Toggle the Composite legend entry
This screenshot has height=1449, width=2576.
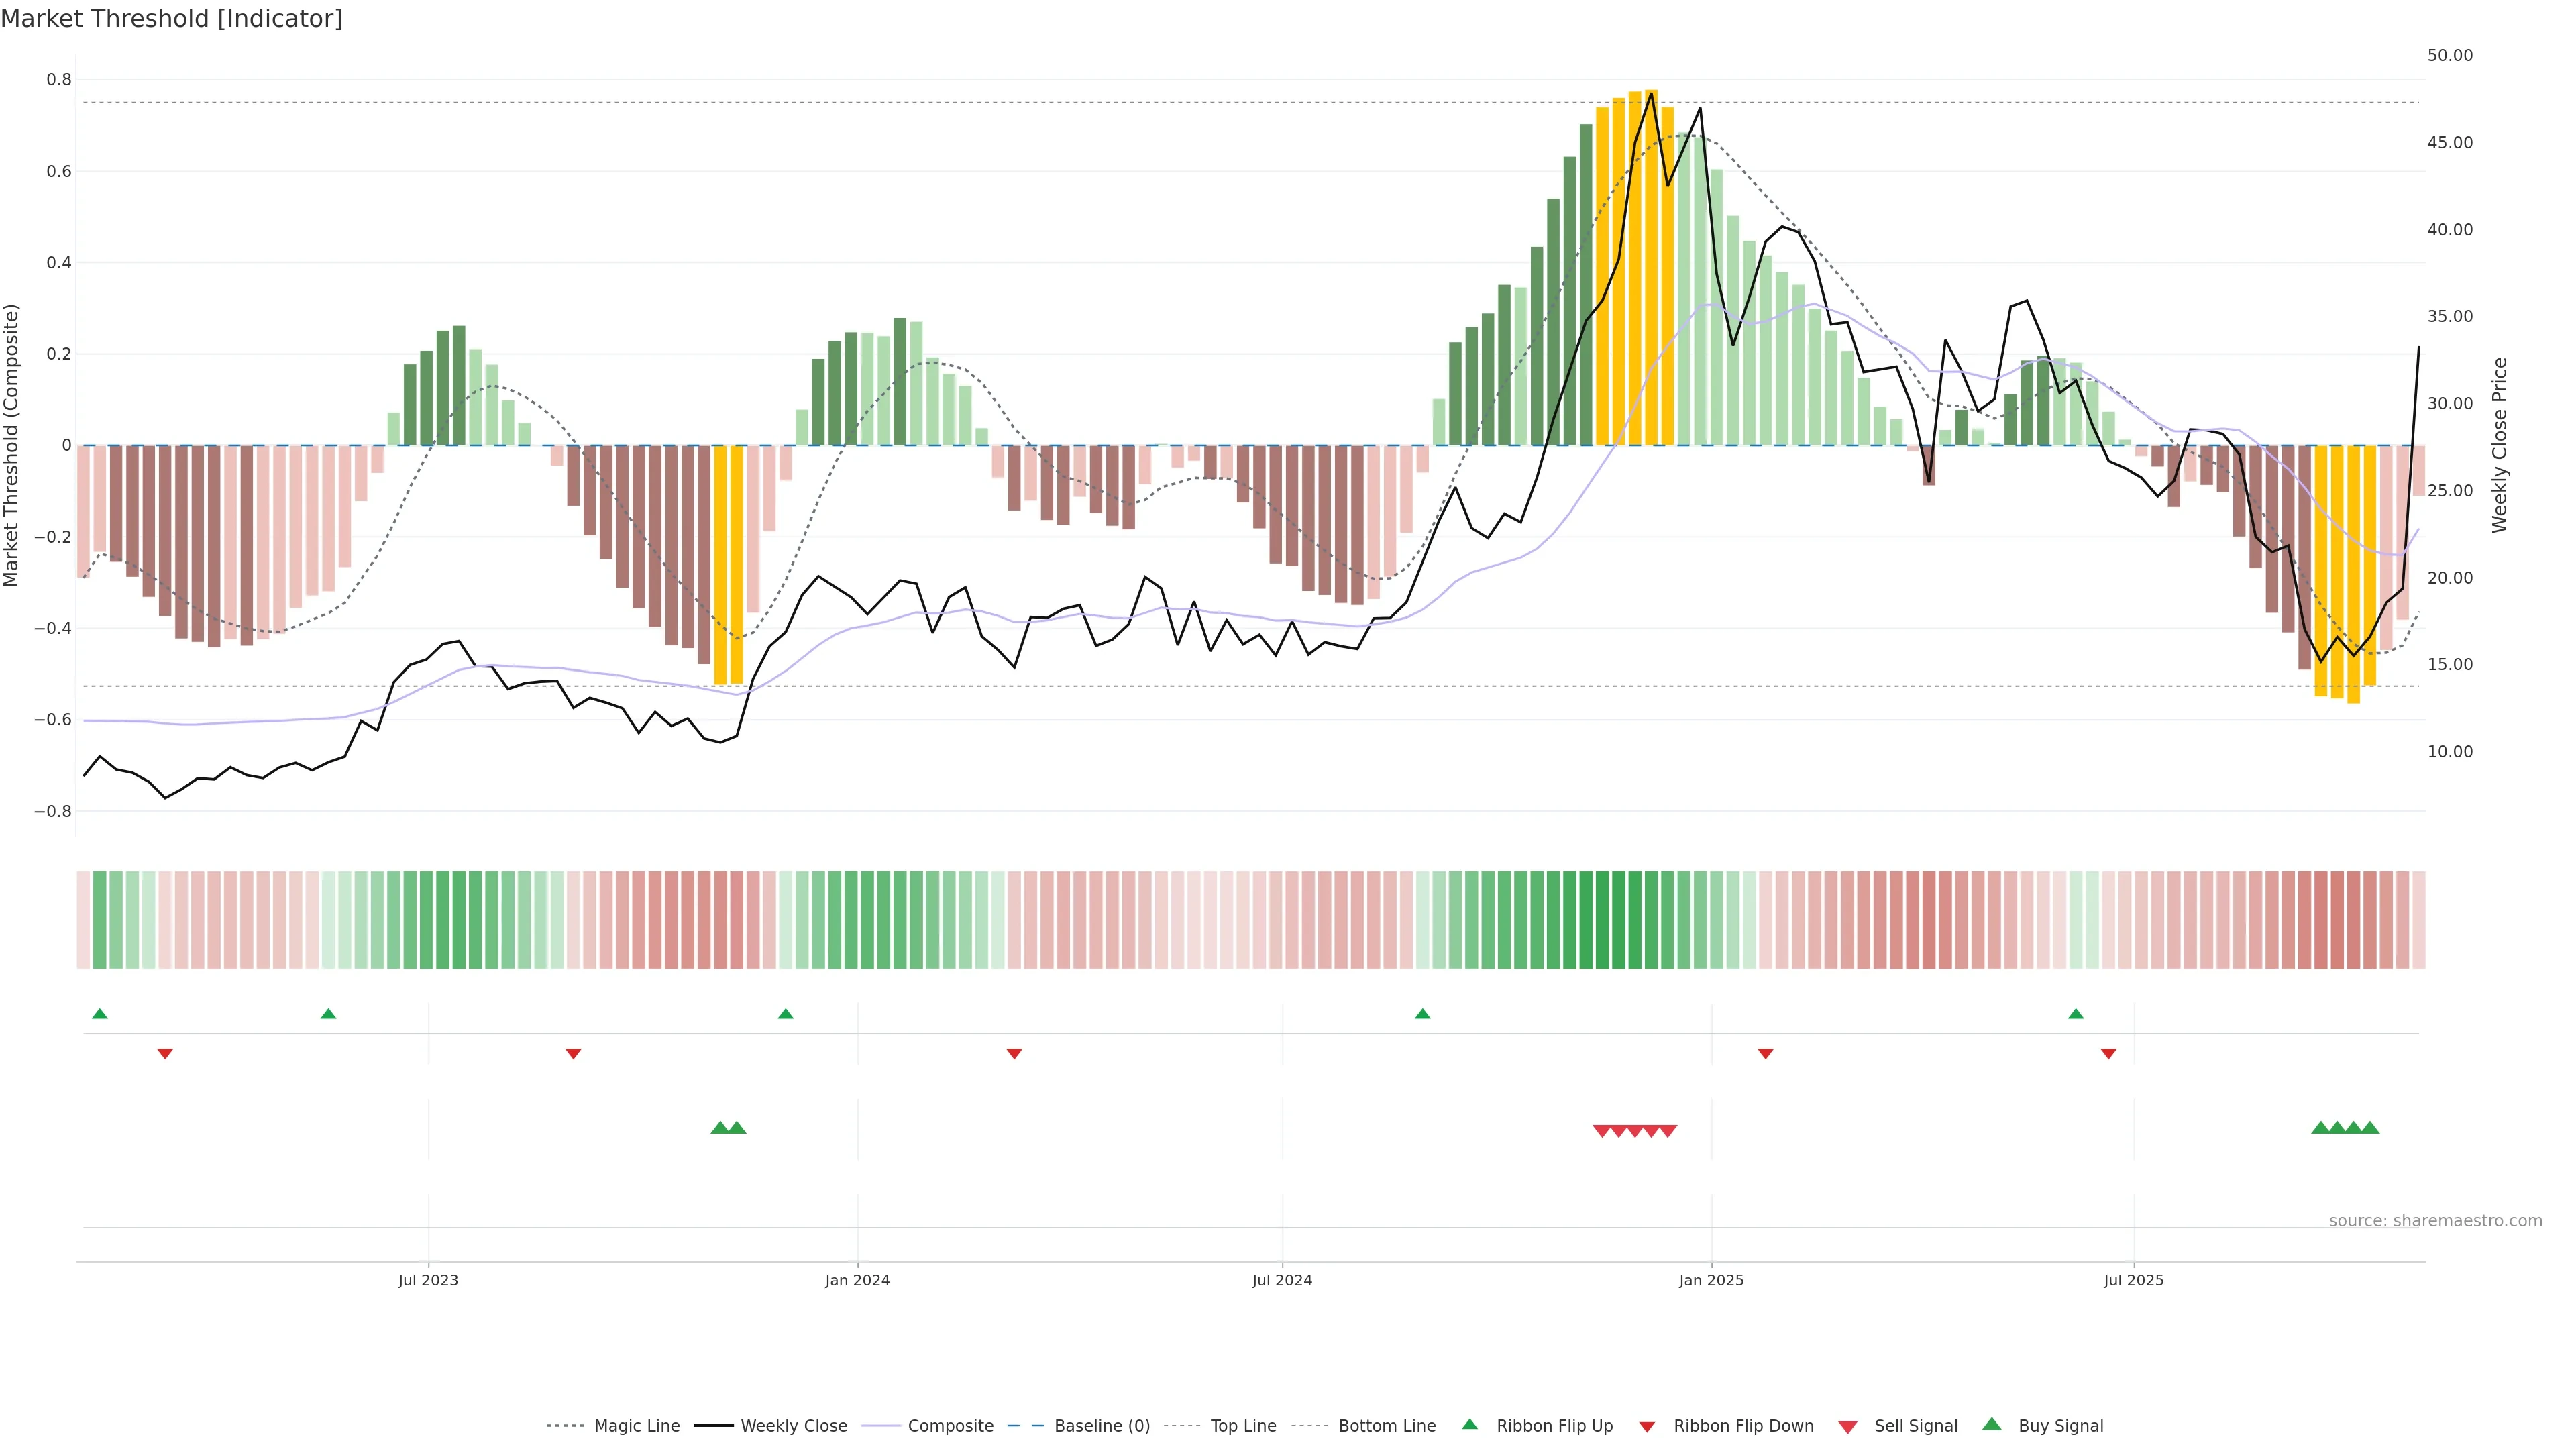[x=950, y=1426]
